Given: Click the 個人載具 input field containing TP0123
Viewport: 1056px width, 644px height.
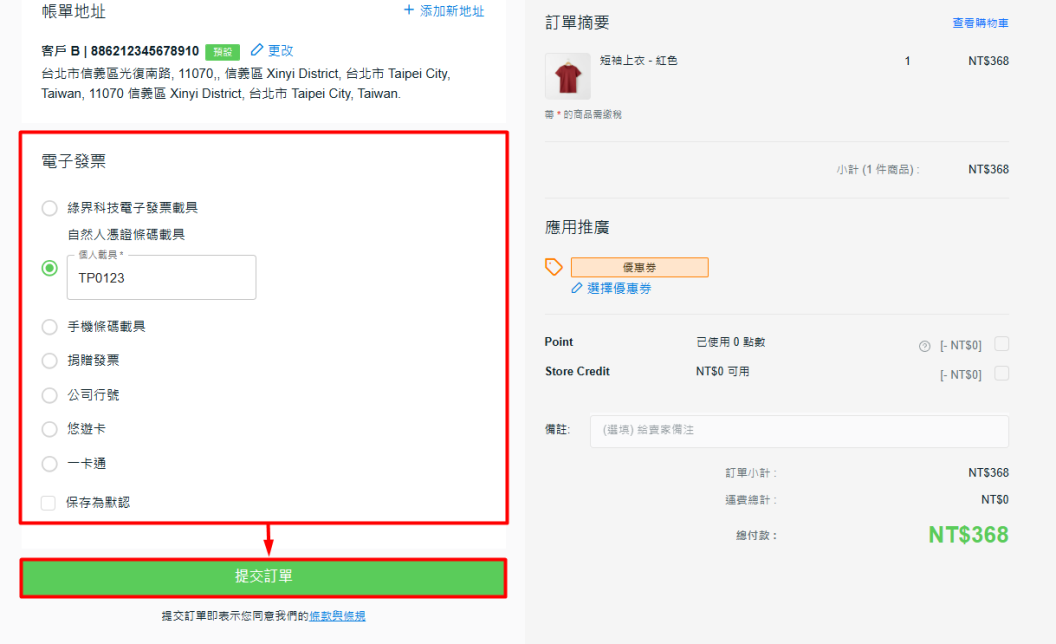Looking at the screenshot, I should pos(162,278).
